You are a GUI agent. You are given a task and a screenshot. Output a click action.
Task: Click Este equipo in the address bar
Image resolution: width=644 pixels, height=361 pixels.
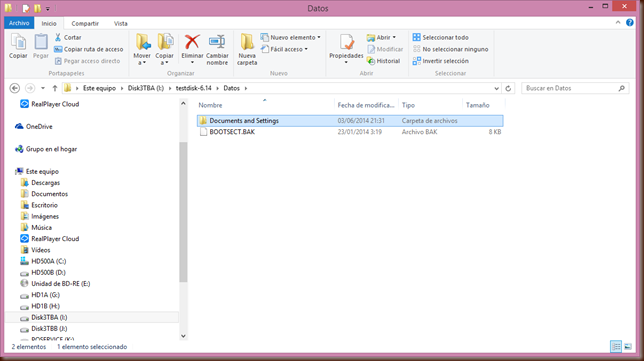point(99,88)
